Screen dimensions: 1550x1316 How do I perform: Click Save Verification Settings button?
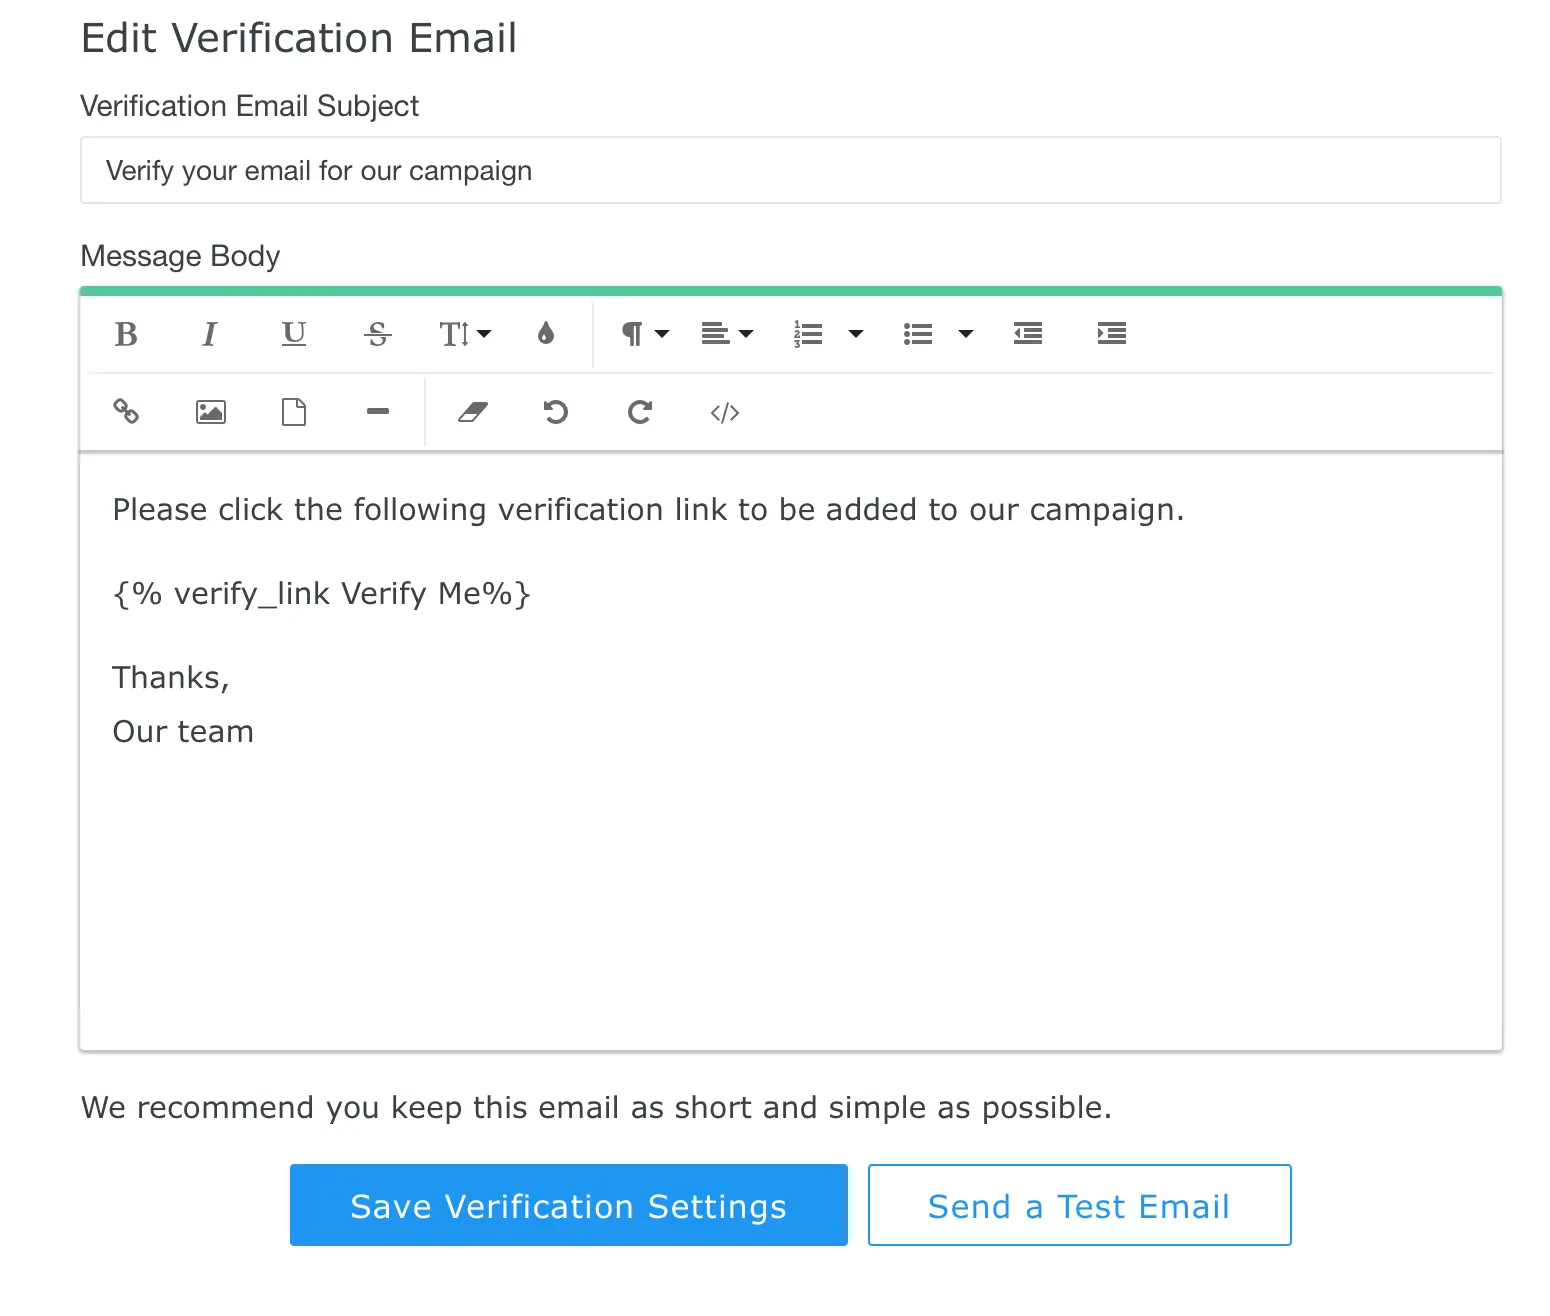point(568,1205)
